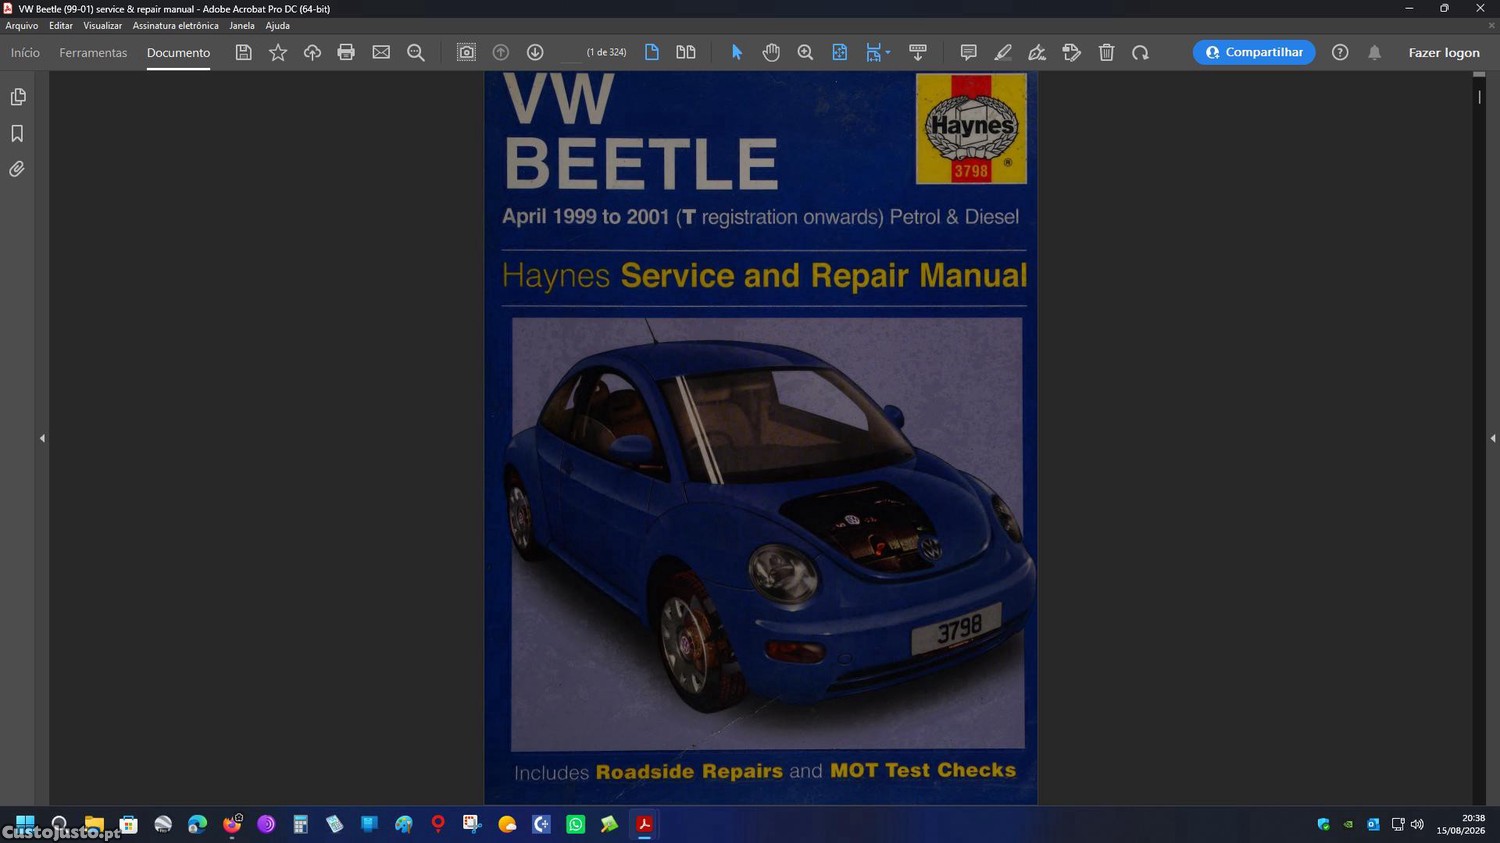This screenshot has width=1500, height=843.
Task: Open Calculator from the taskbar
Action: [x=300, y=824]
